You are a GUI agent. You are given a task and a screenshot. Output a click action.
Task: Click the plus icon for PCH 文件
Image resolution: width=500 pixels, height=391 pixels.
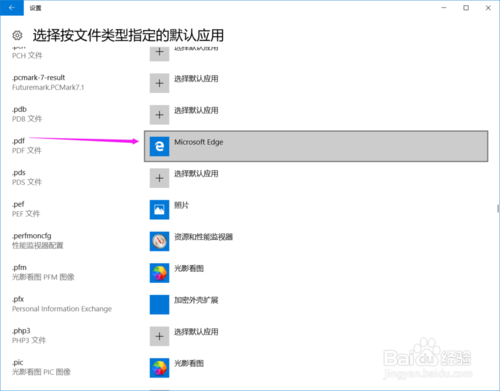pyautogui.click(x=159, y=53)
